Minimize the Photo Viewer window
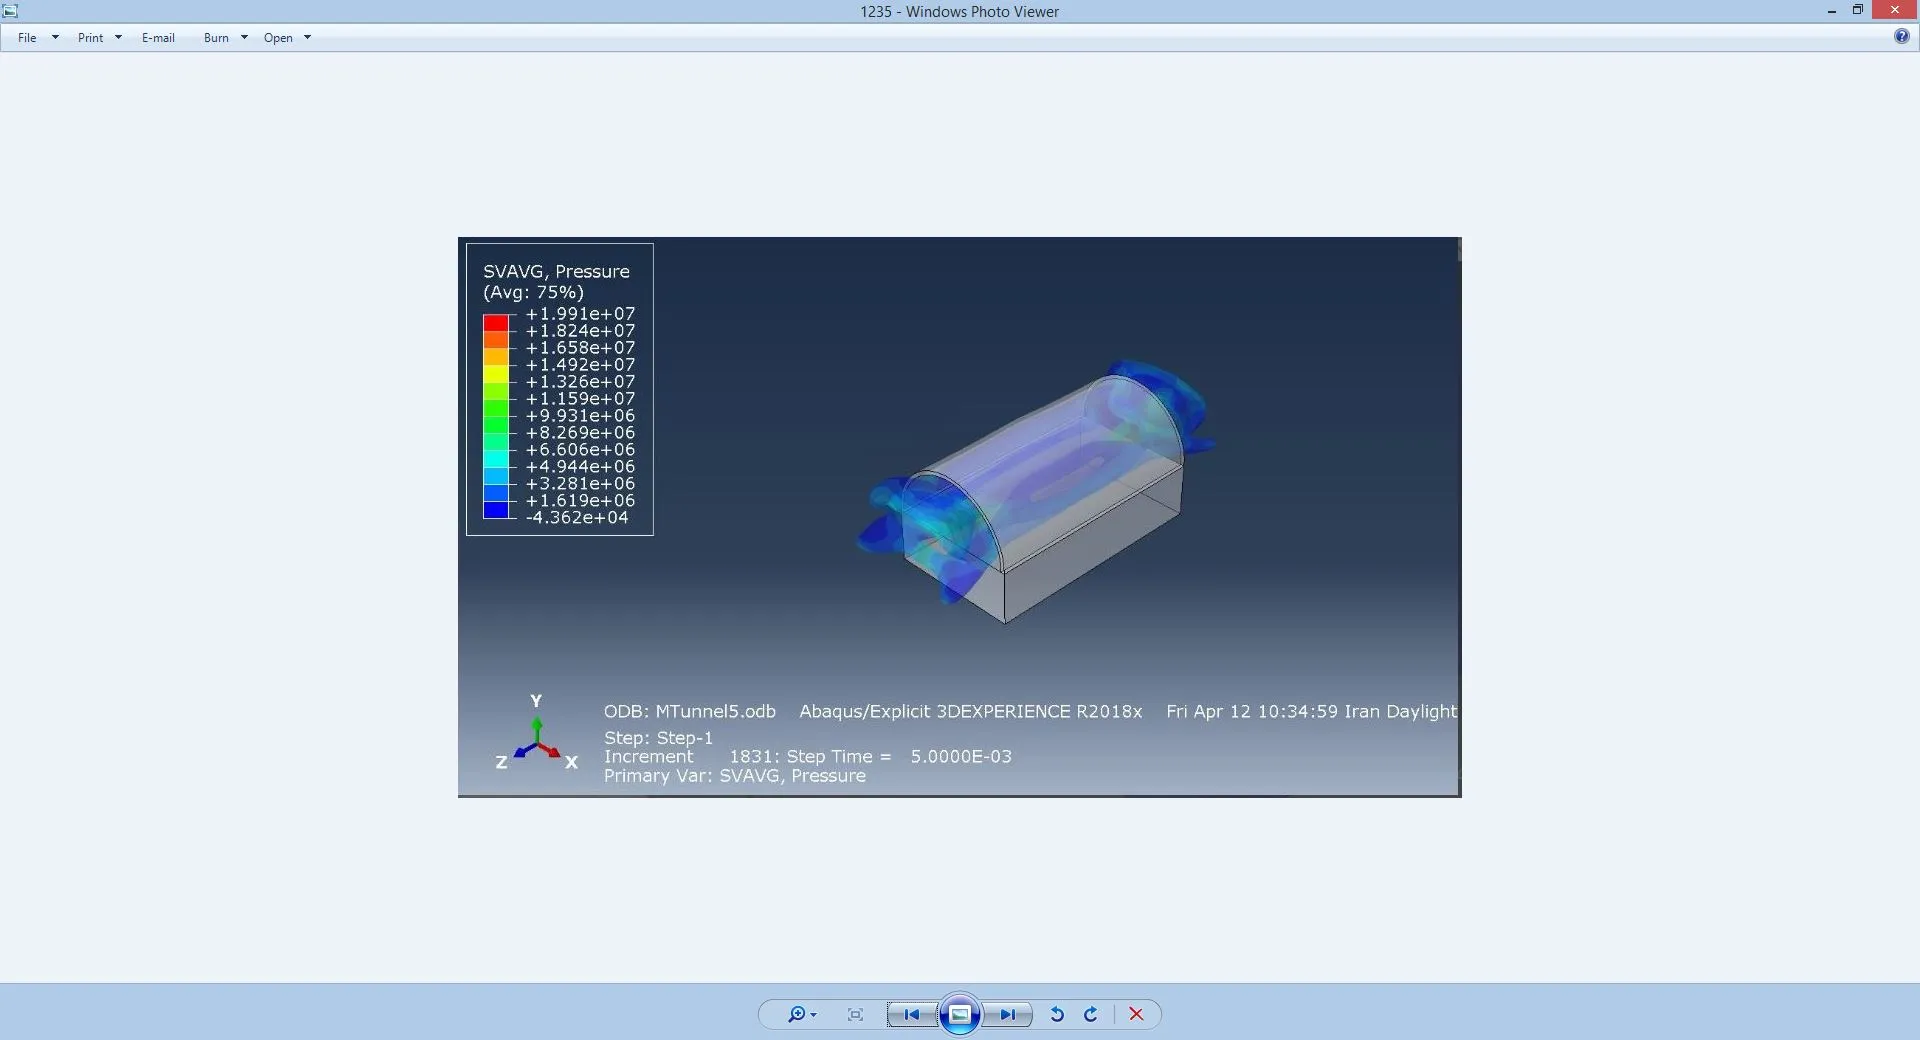 click(x=1831, y=11)
